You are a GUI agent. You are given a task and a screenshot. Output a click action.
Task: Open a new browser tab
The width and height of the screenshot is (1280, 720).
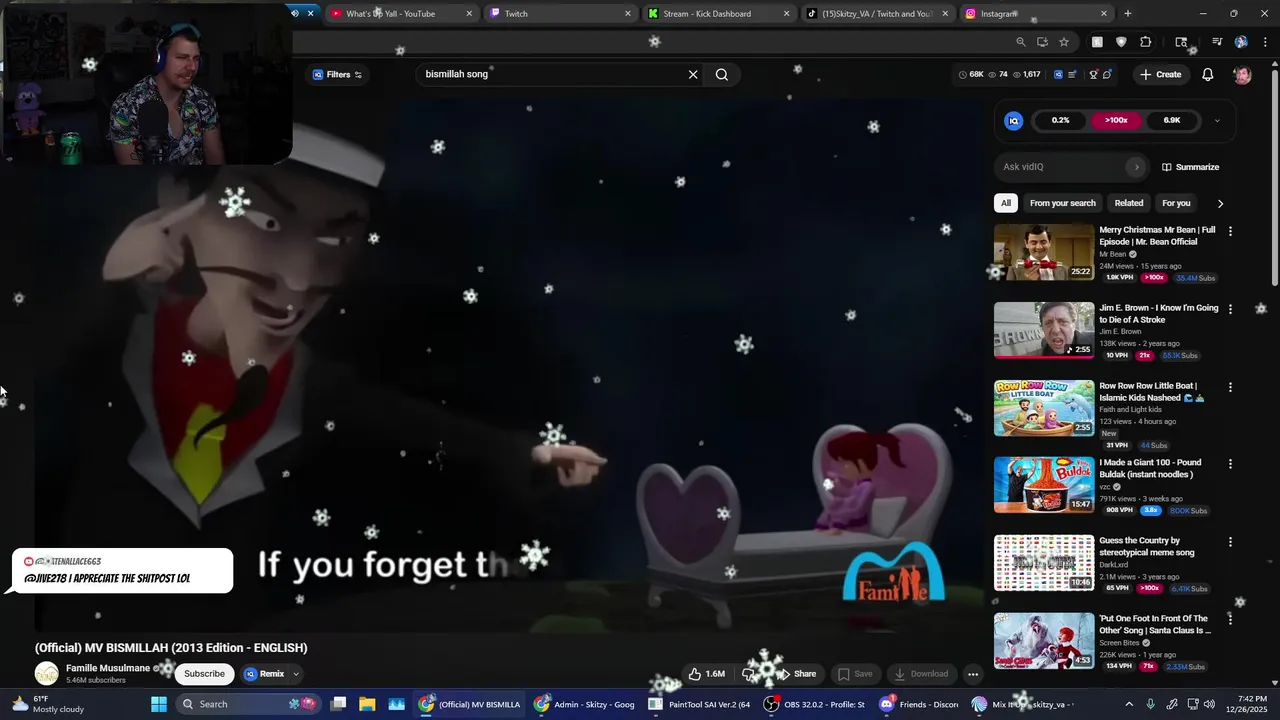pyautogui.click(x=1128, y=14)
